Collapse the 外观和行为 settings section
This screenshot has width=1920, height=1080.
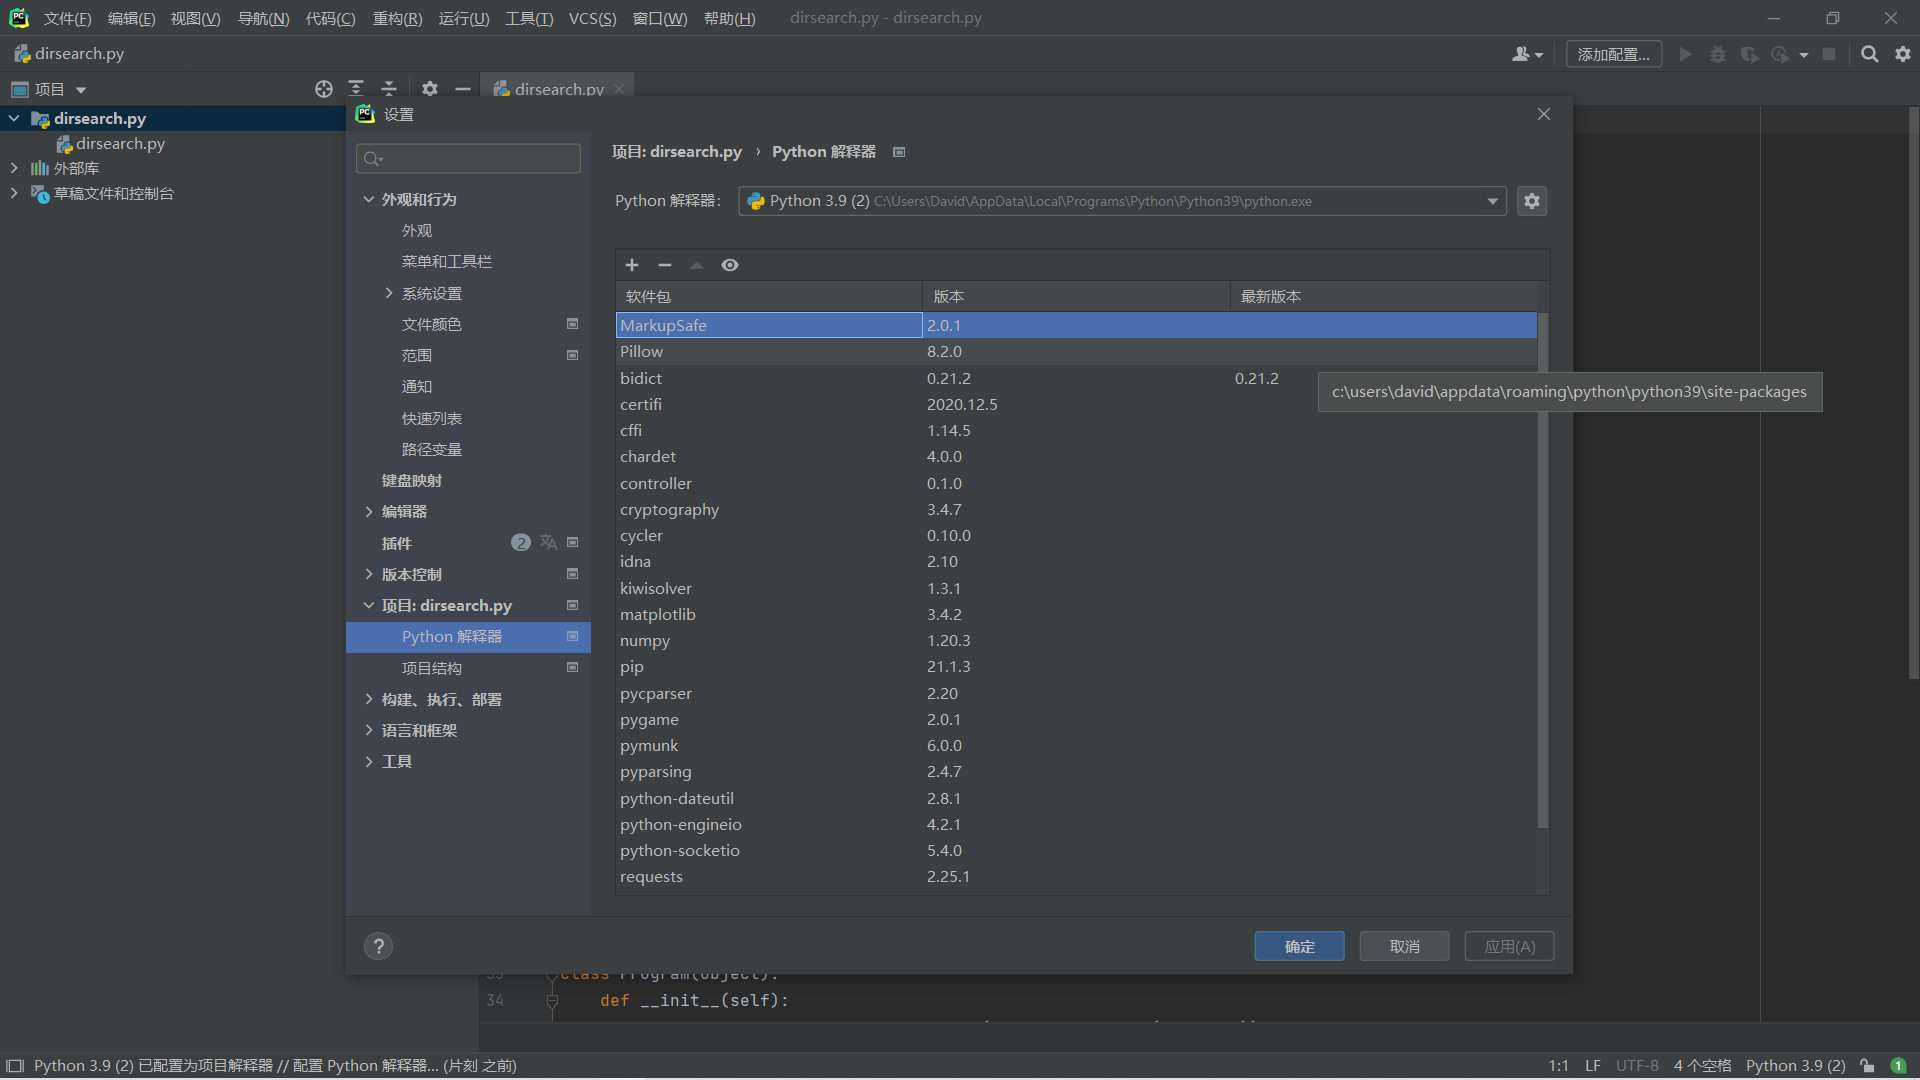click(369, 200)
